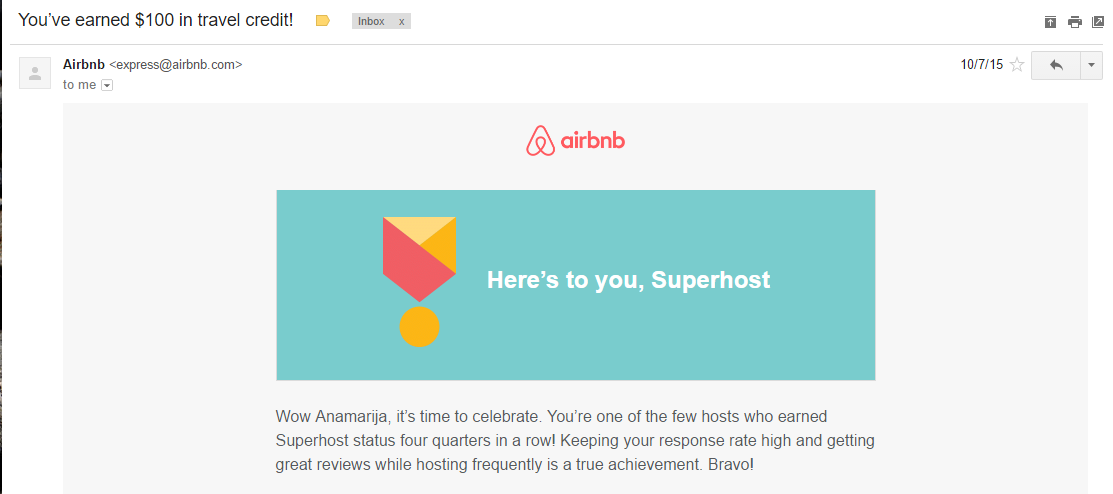Click the collapse all arrow icon
Image resolution: width=1113 pixels, height=494 pixels.
tap(1050, 21)
